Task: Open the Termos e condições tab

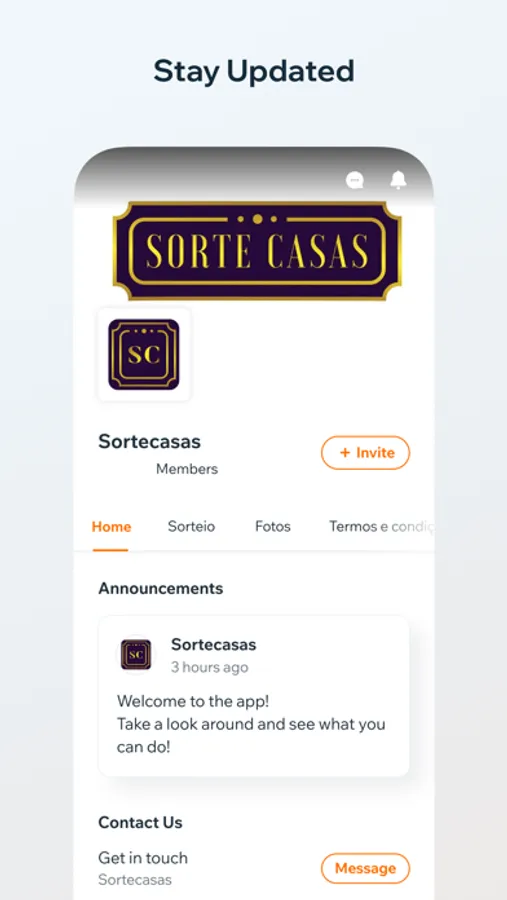Action: click(x=381, y=526)
